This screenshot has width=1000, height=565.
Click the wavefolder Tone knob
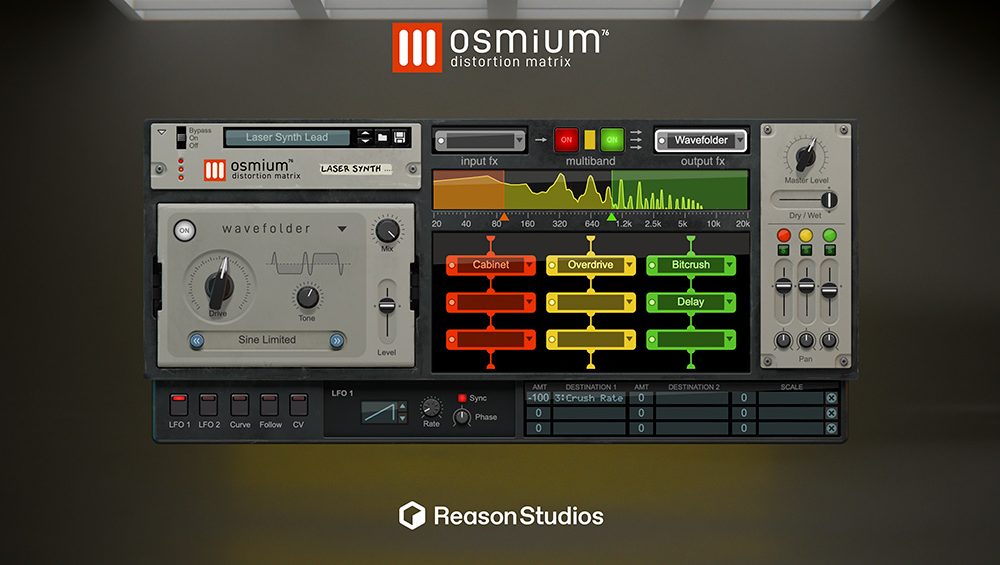click(x=307, y=297)
